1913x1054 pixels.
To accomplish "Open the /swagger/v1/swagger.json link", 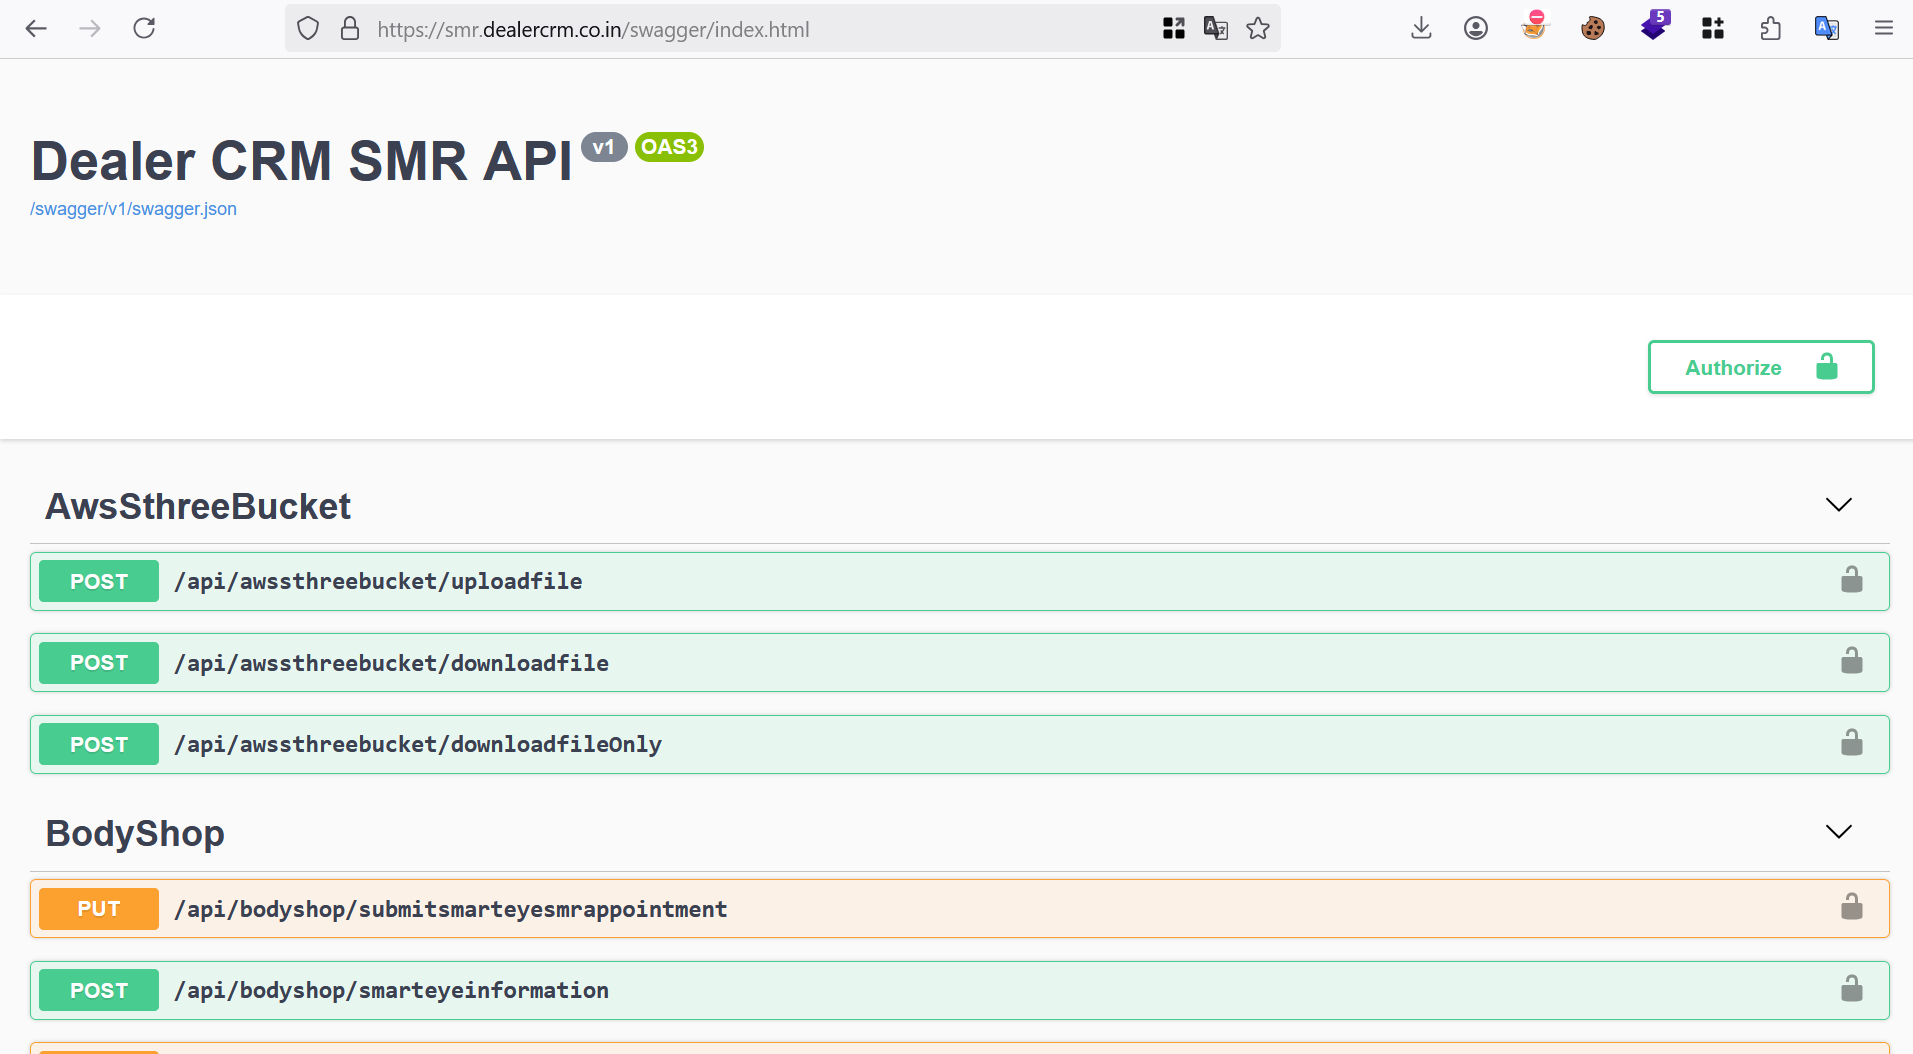I will (133, 209).
